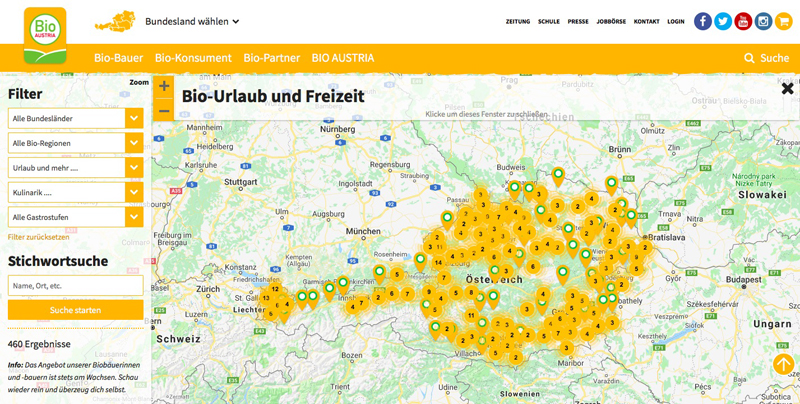Viewport: 800px width, 404px height.
Task: Open the YouTube social icon
Action: [x=743, y=21]
